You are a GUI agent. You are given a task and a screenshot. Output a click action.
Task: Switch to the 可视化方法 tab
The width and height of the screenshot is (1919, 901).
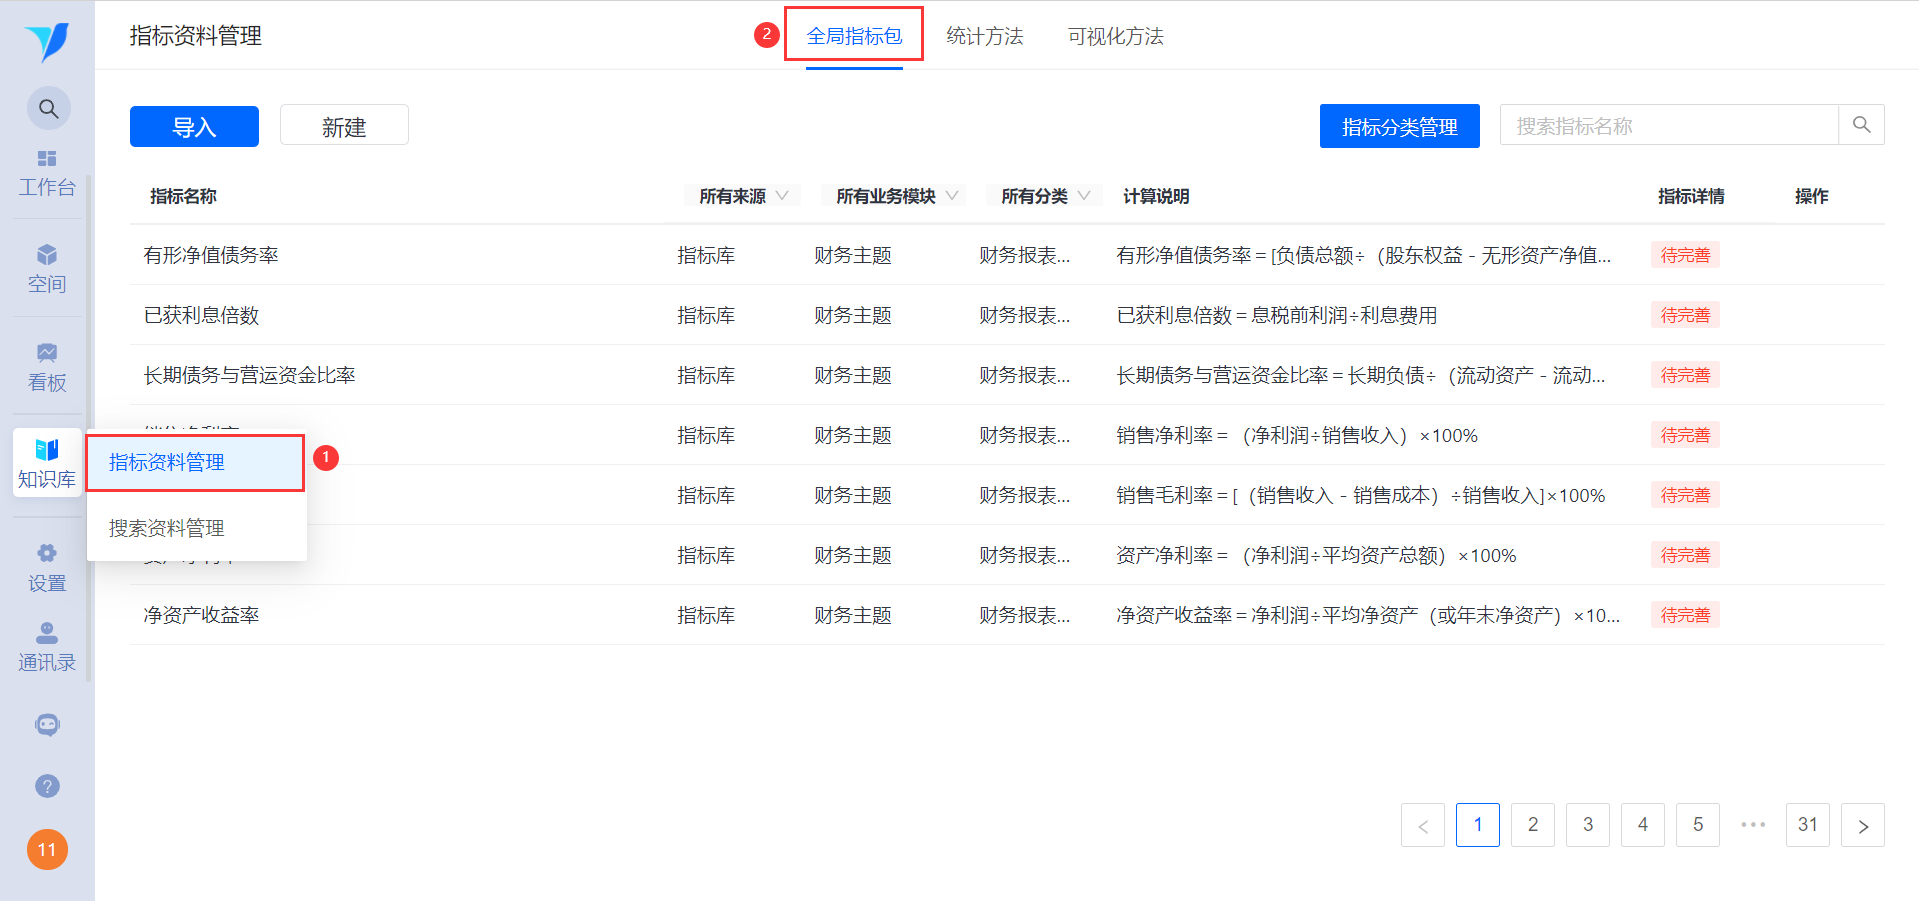click(x=1116, y=36)
